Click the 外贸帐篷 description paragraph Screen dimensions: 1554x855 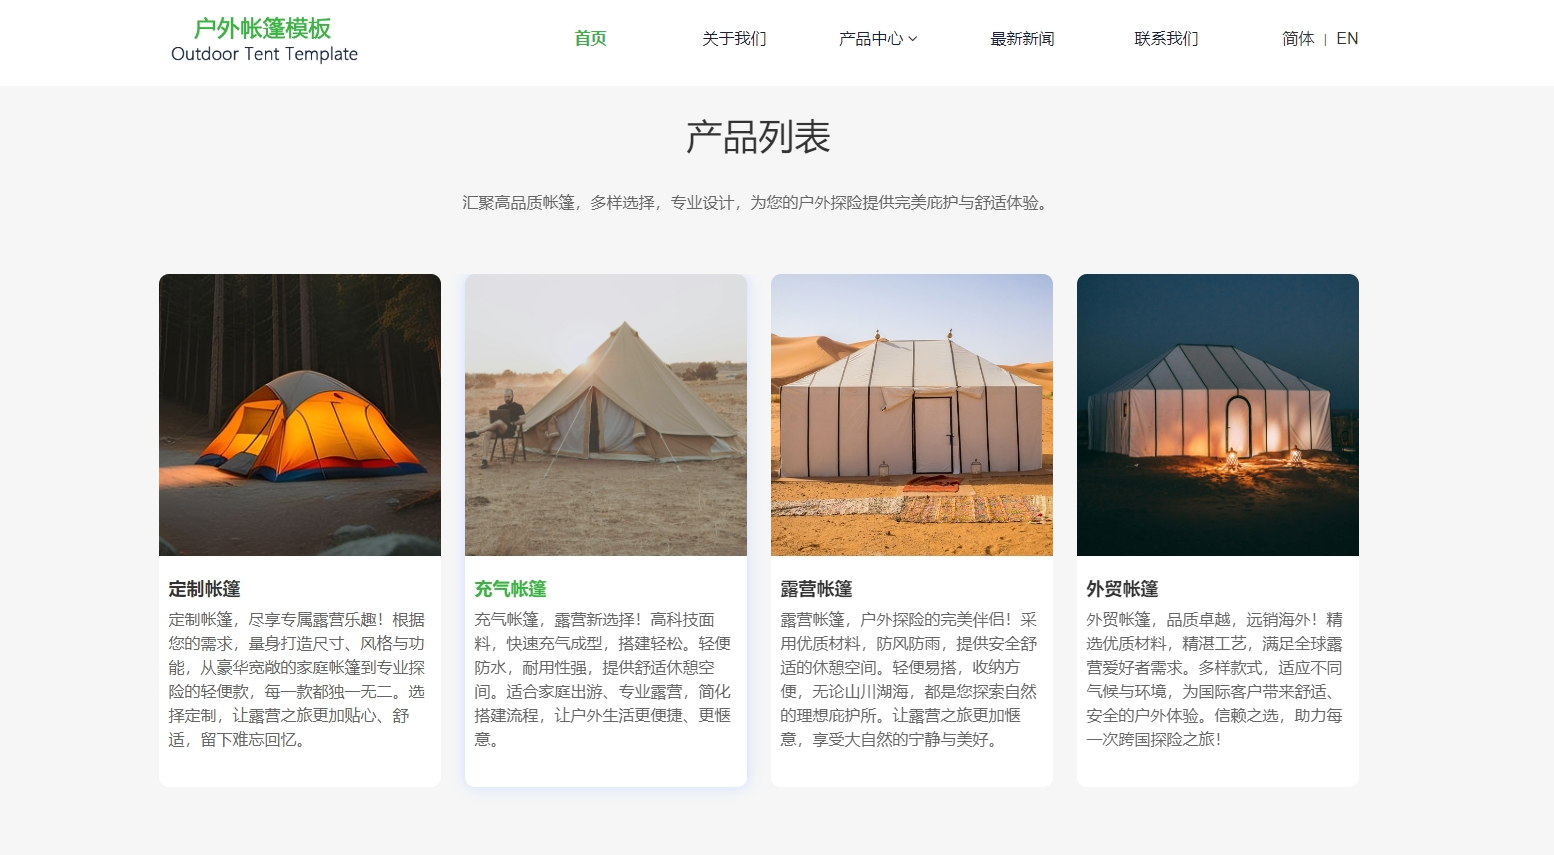pos(1215,680)
